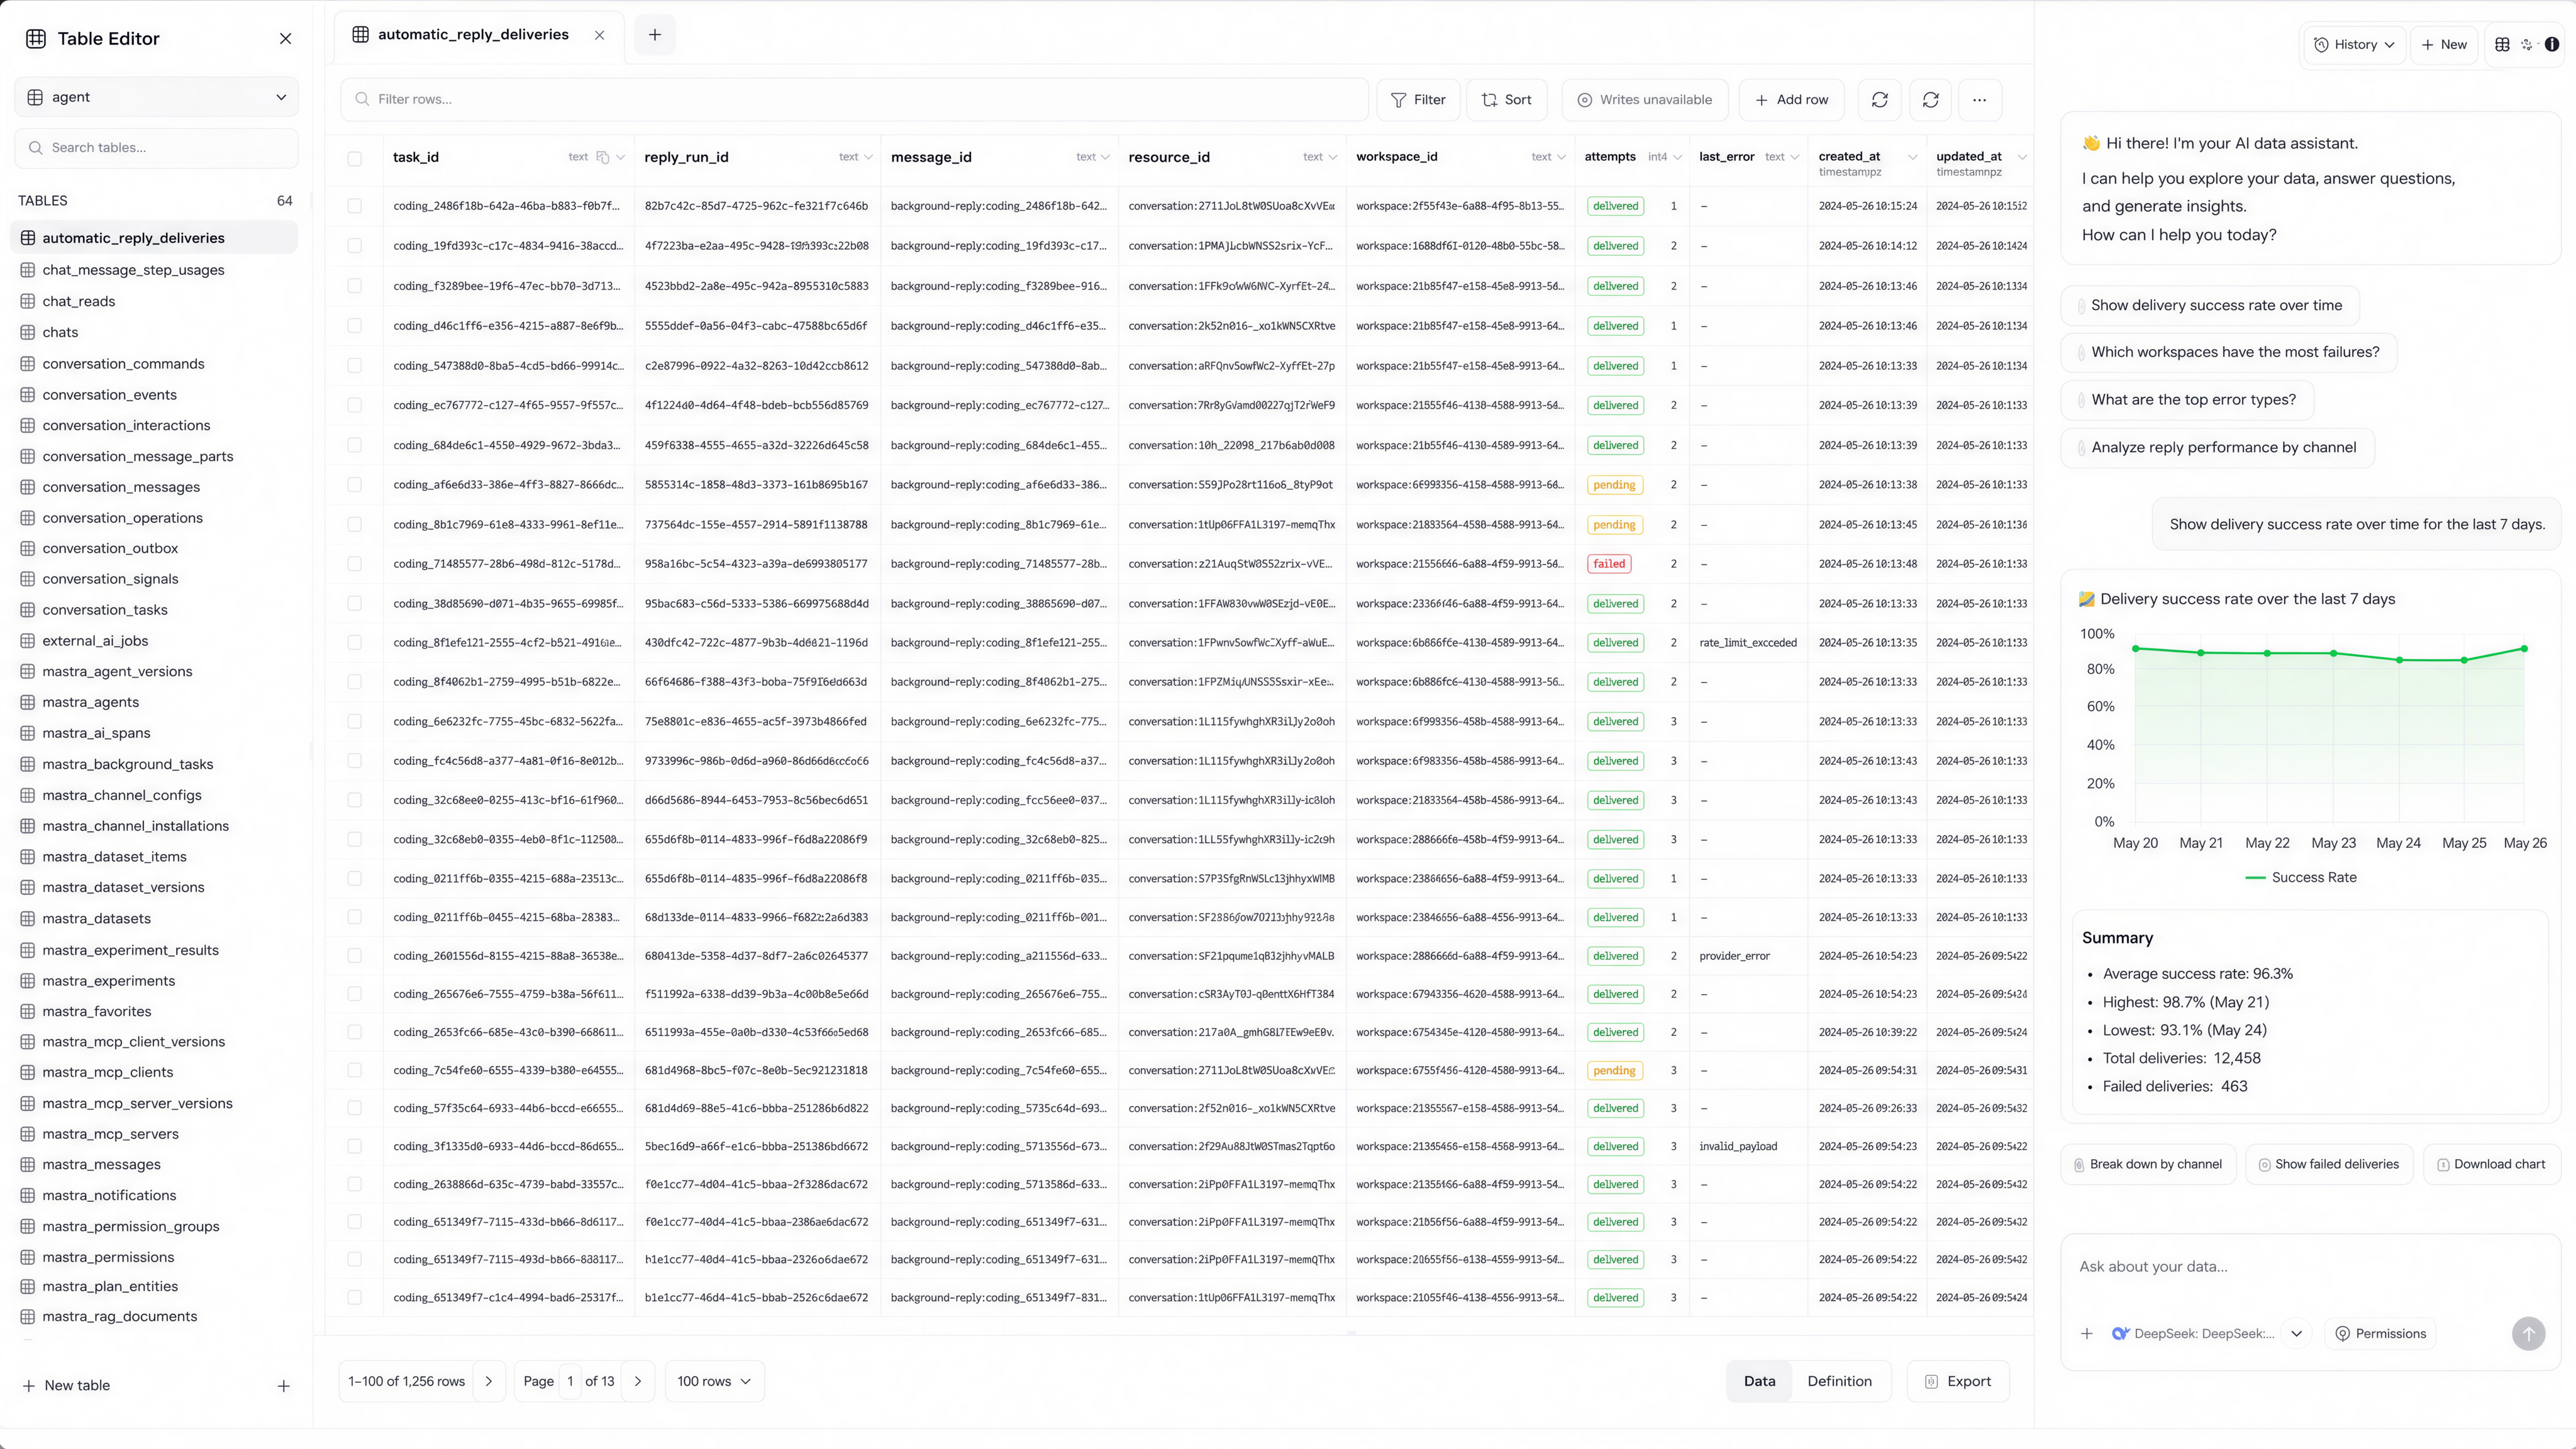
Task: Check row coding_af6e6d33 checkbox
Action: (x=355, y=485)
